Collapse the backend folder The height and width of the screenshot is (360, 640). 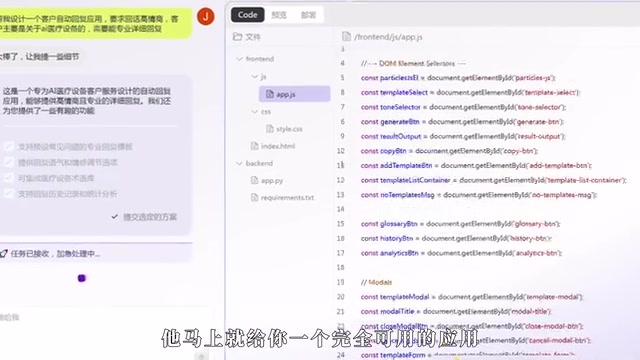tap(239, 163)
